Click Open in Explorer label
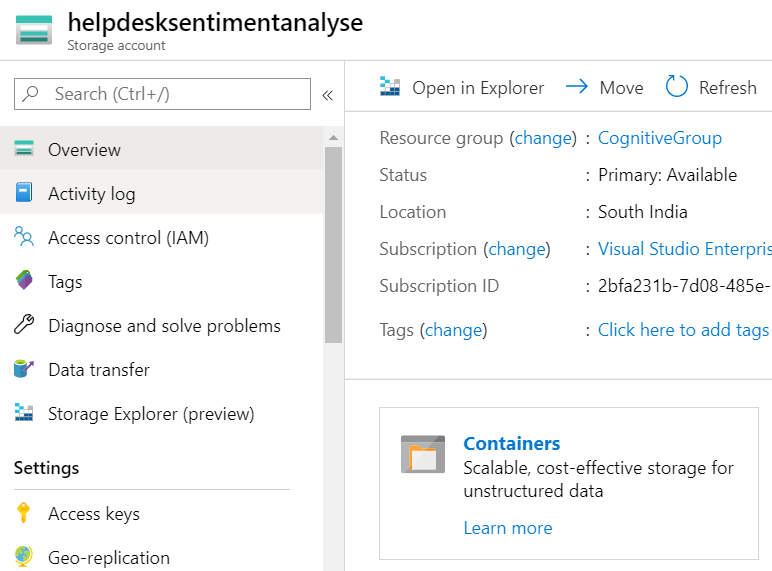 (478, 88)
